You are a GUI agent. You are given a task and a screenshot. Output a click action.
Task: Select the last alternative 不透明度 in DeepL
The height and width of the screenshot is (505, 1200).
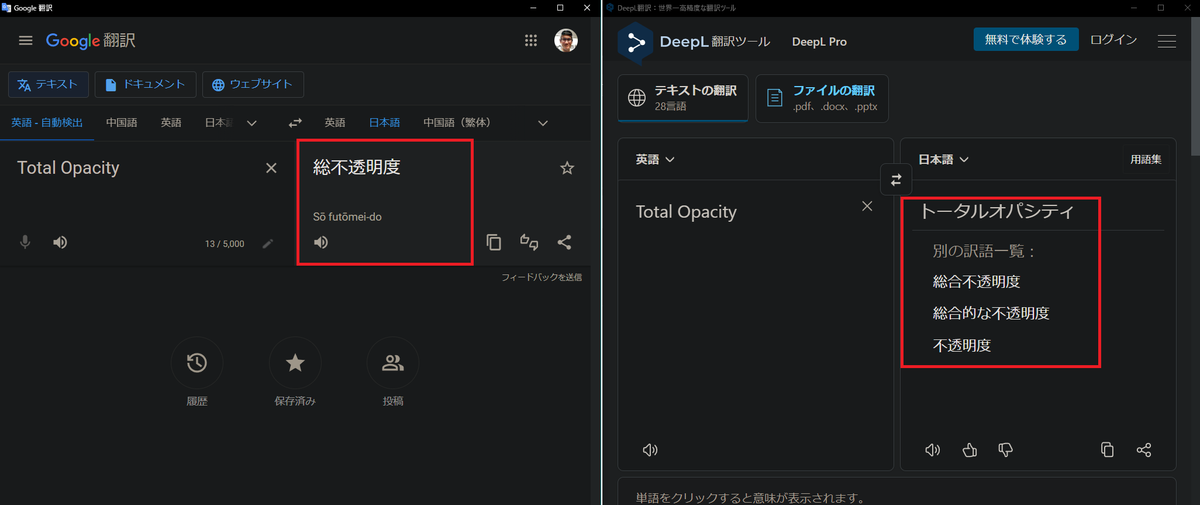[962, 346]
